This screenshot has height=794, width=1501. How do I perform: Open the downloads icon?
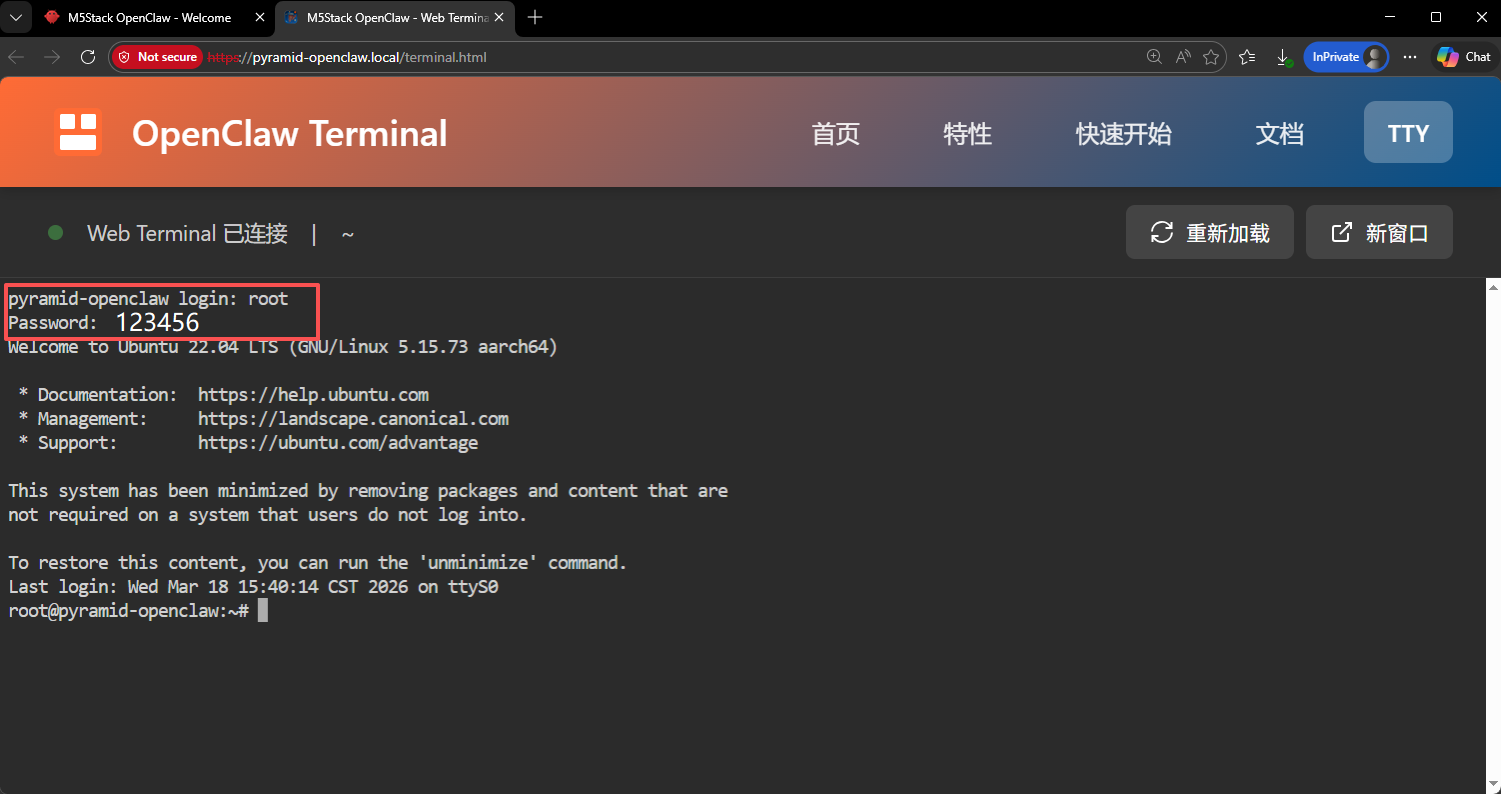(x=1283, y=57)
